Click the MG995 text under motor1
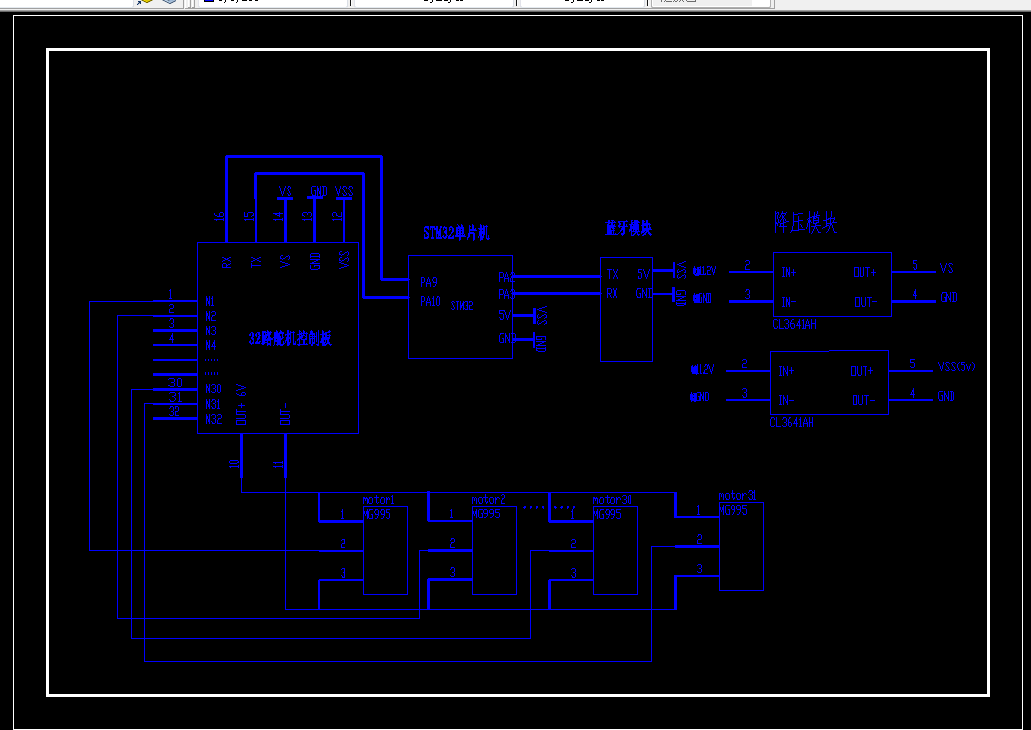This screenshot has width=1031, height=730. click(x=377, y=514)
